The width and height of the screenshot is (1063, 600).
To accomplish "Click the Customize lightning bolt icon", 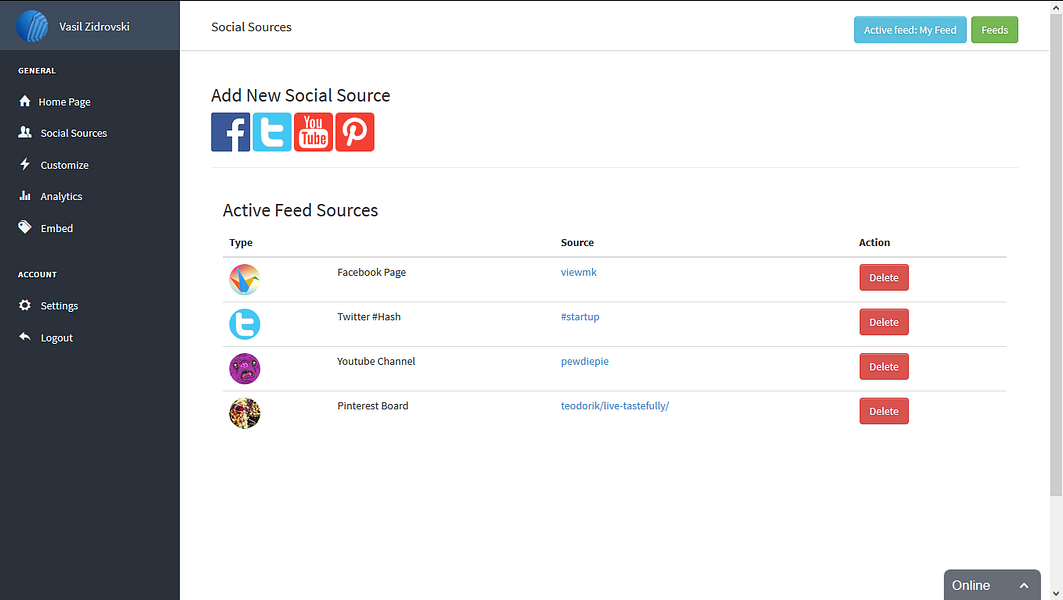I will (25, 164).
